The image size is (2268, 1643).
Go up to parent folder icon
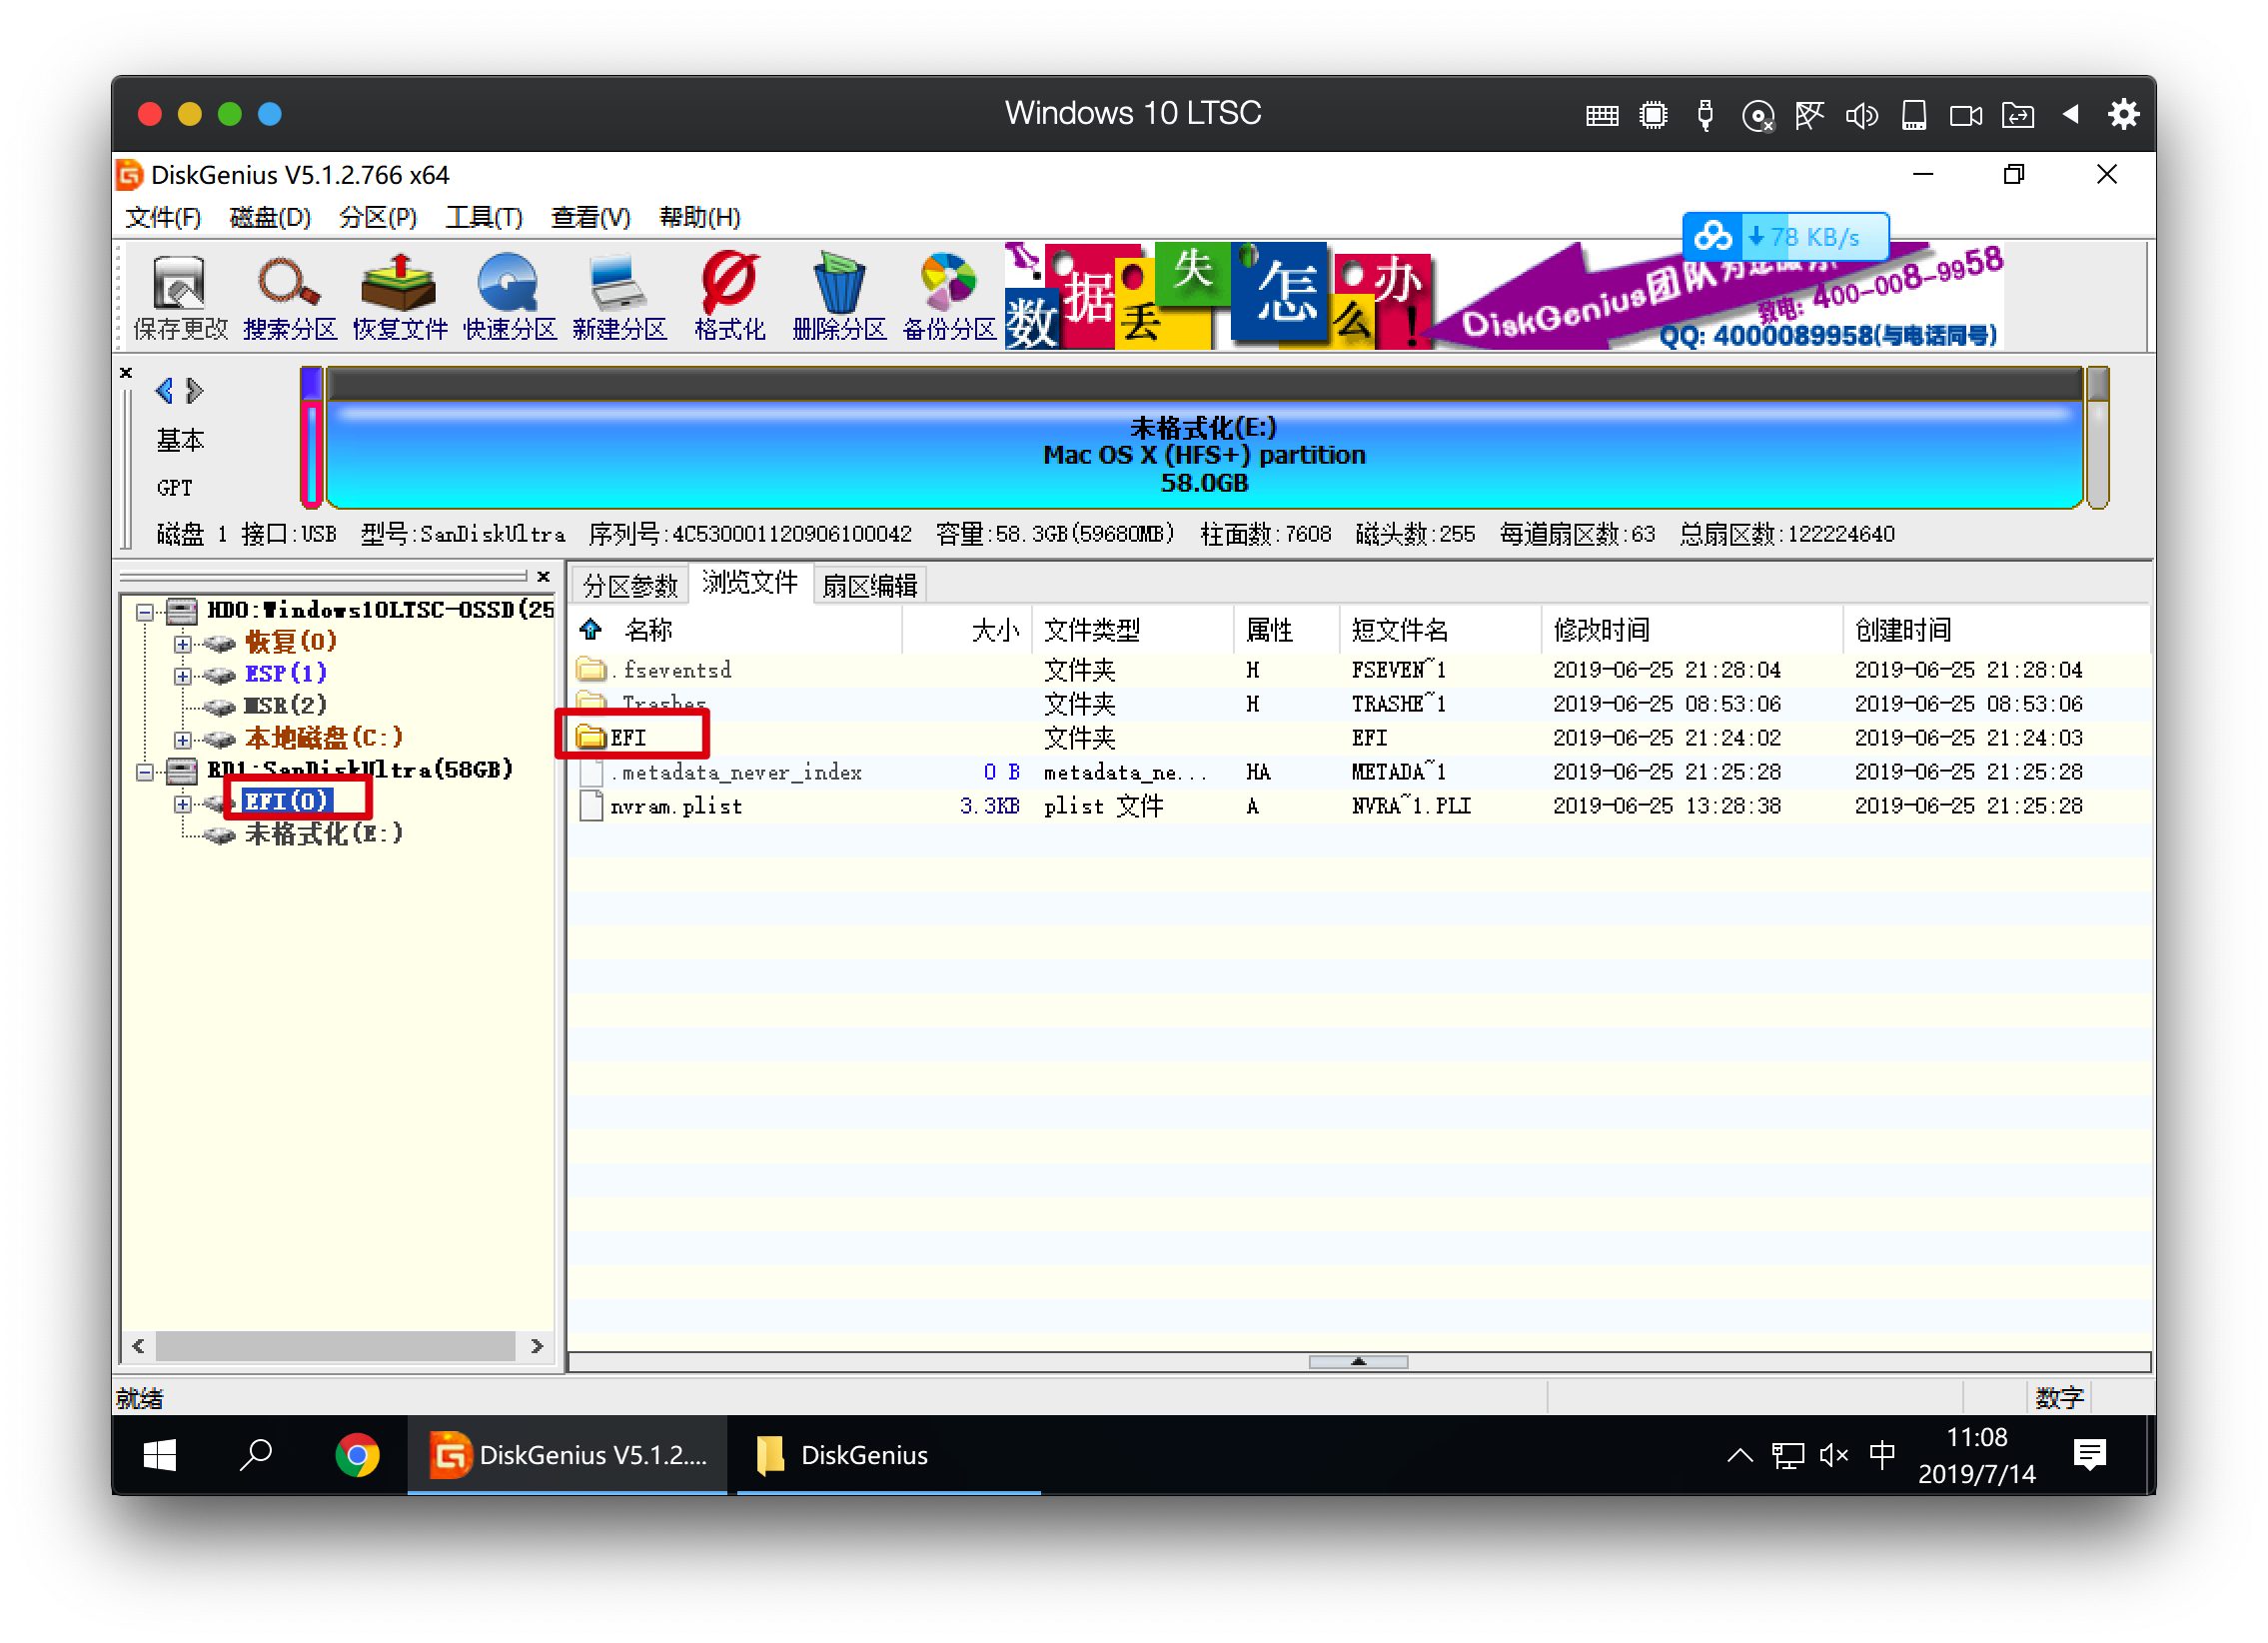(590, 629)
